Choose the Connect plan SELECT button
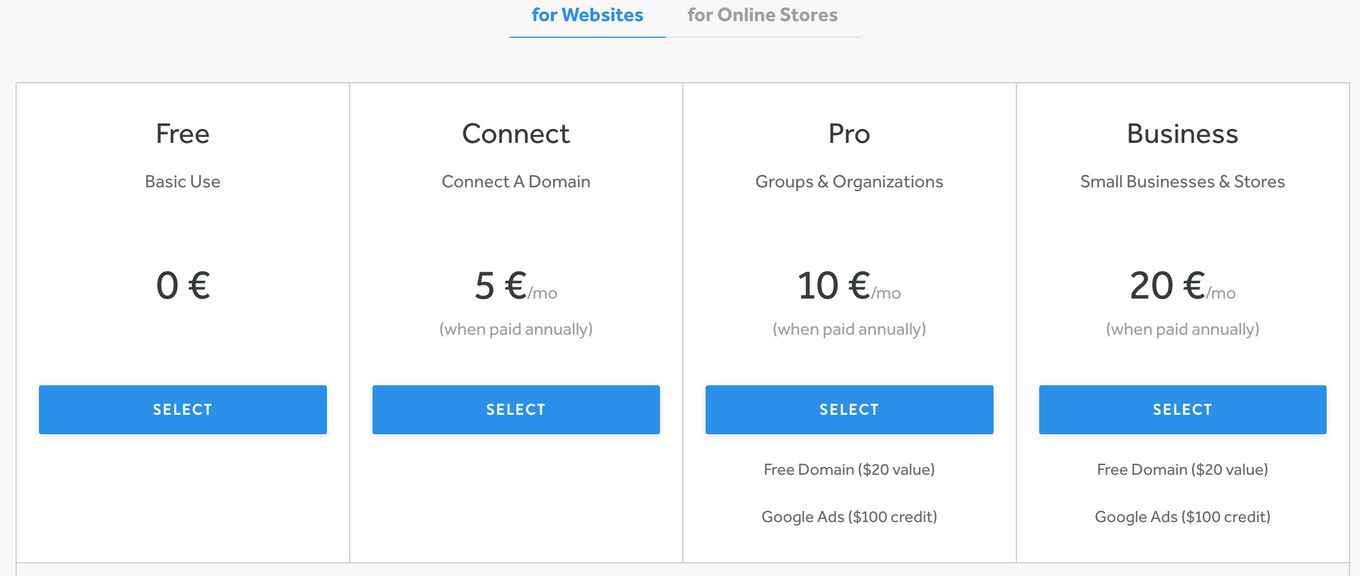 point(516,410)
